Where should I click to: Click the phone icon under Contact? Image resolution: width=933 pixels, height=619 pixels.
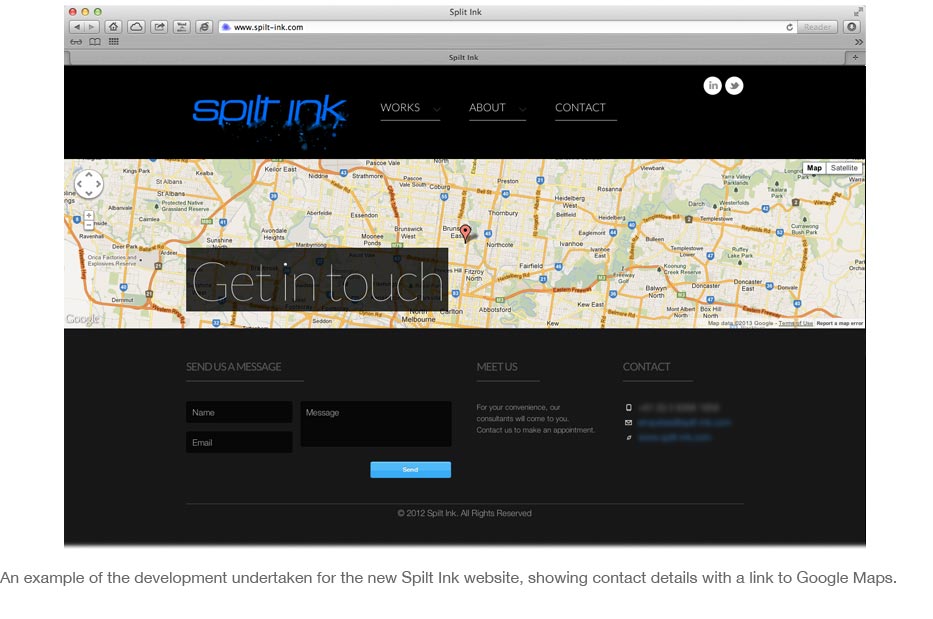click(x=628, y=408)
